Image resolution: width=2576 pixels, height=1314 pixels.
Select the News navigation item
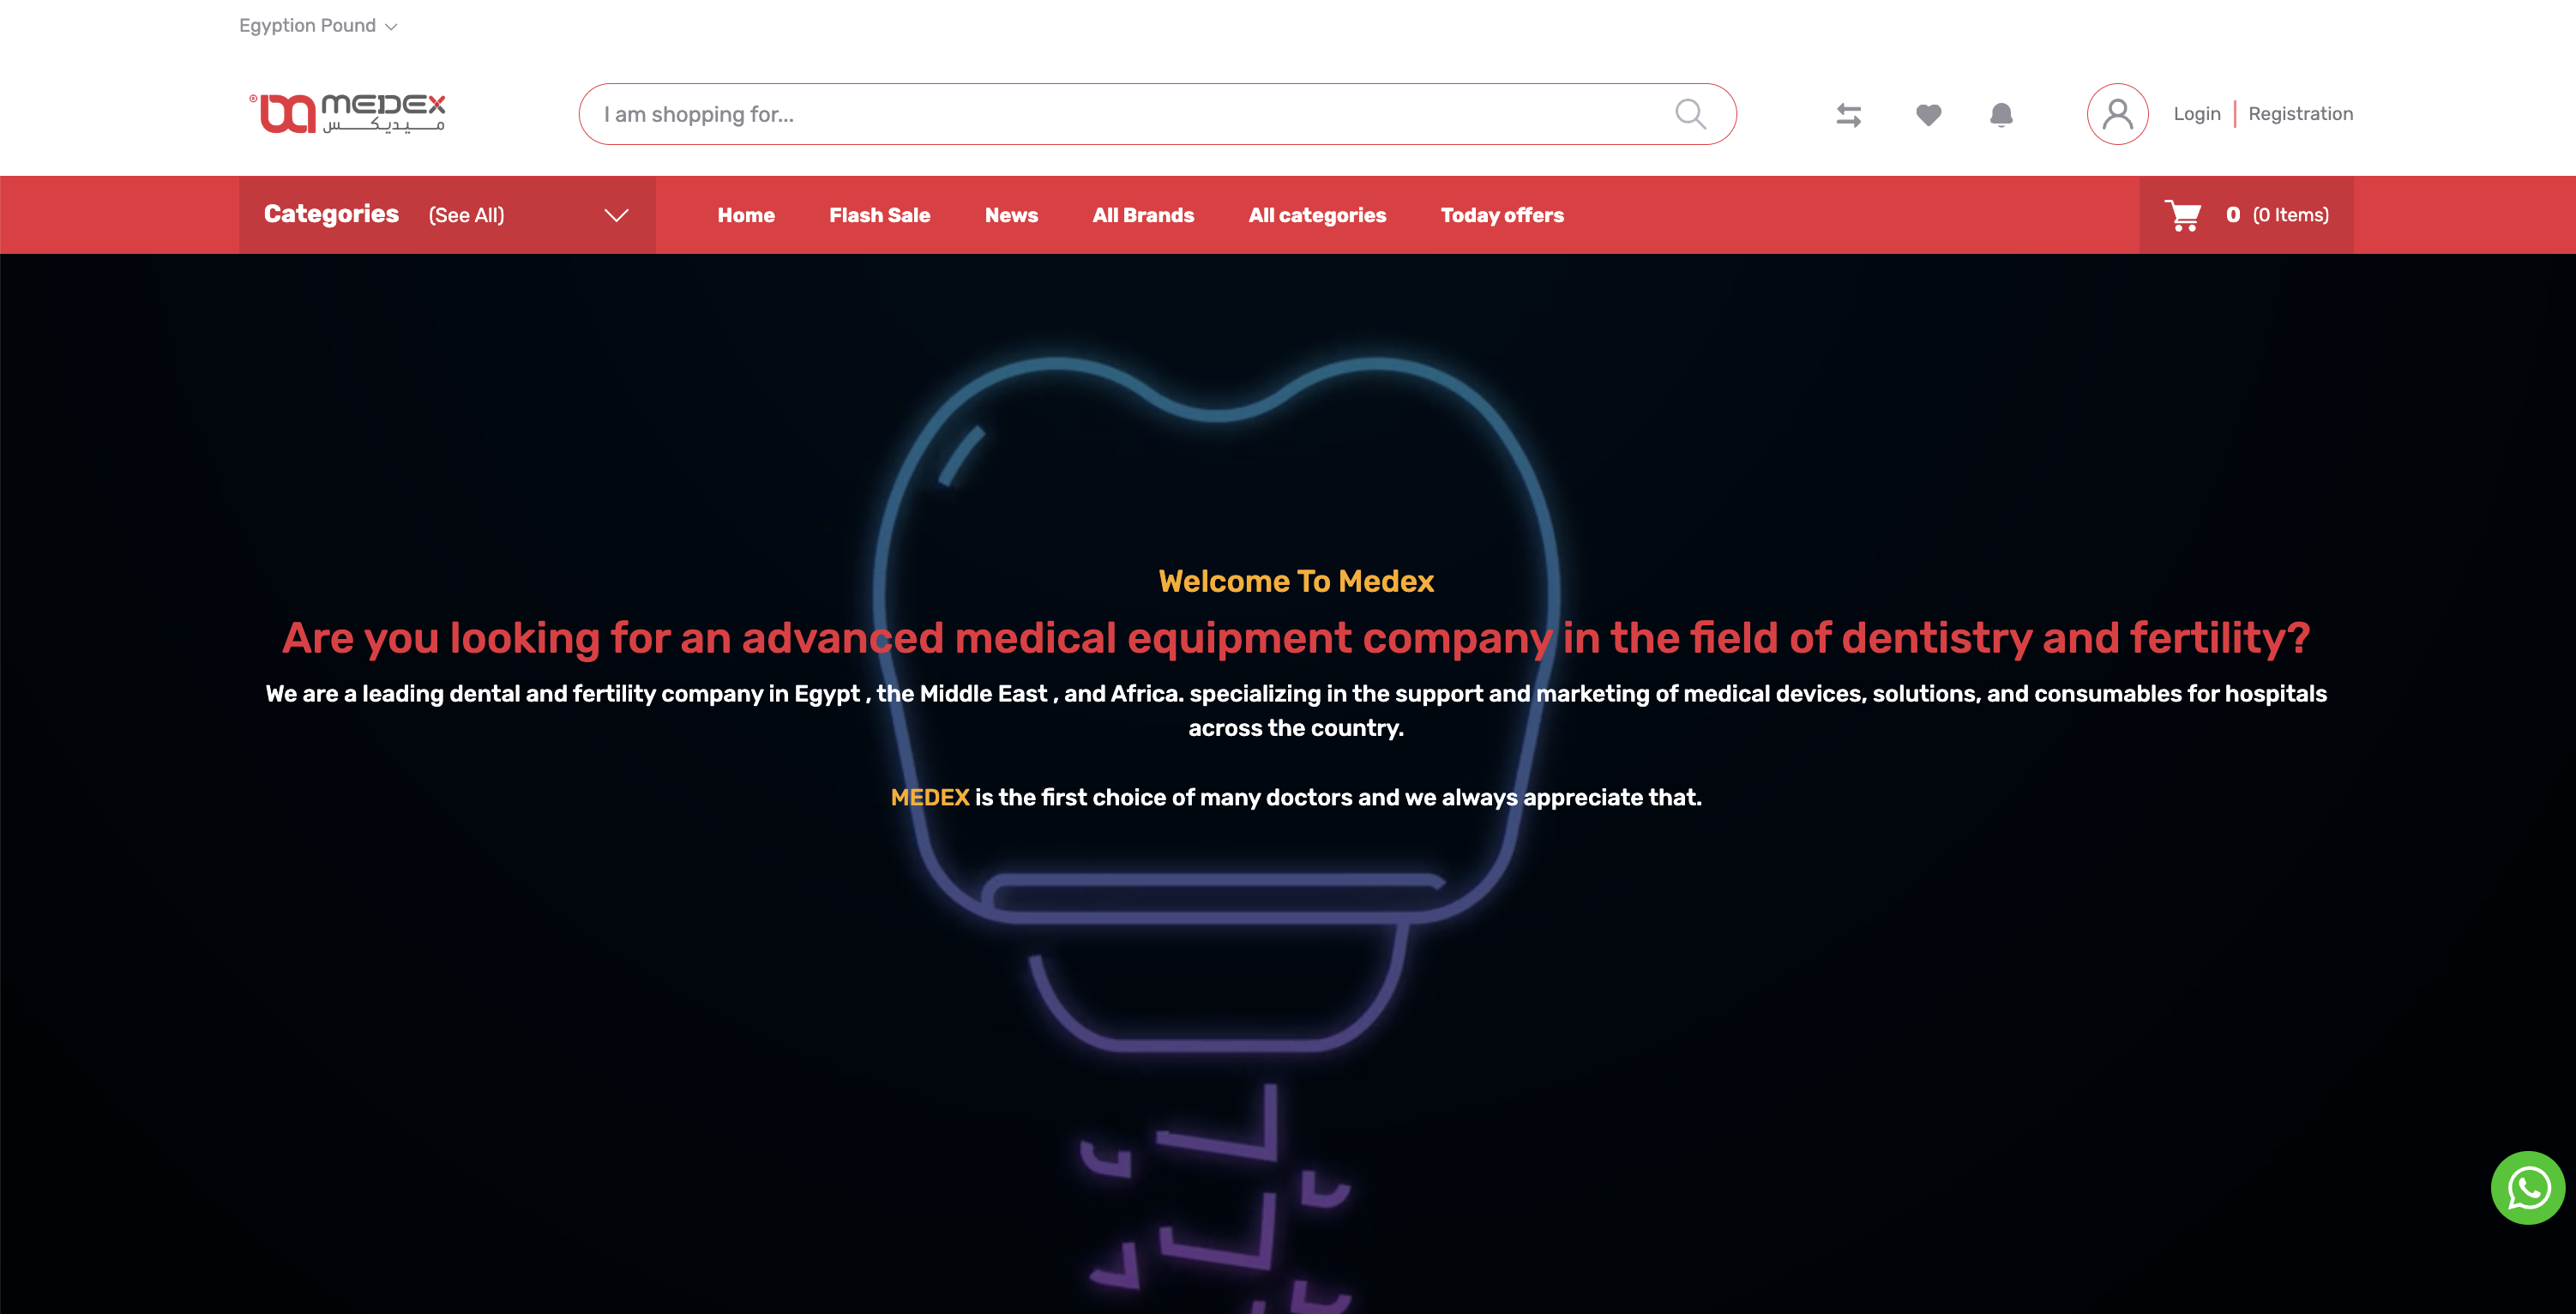point(1011,214)
